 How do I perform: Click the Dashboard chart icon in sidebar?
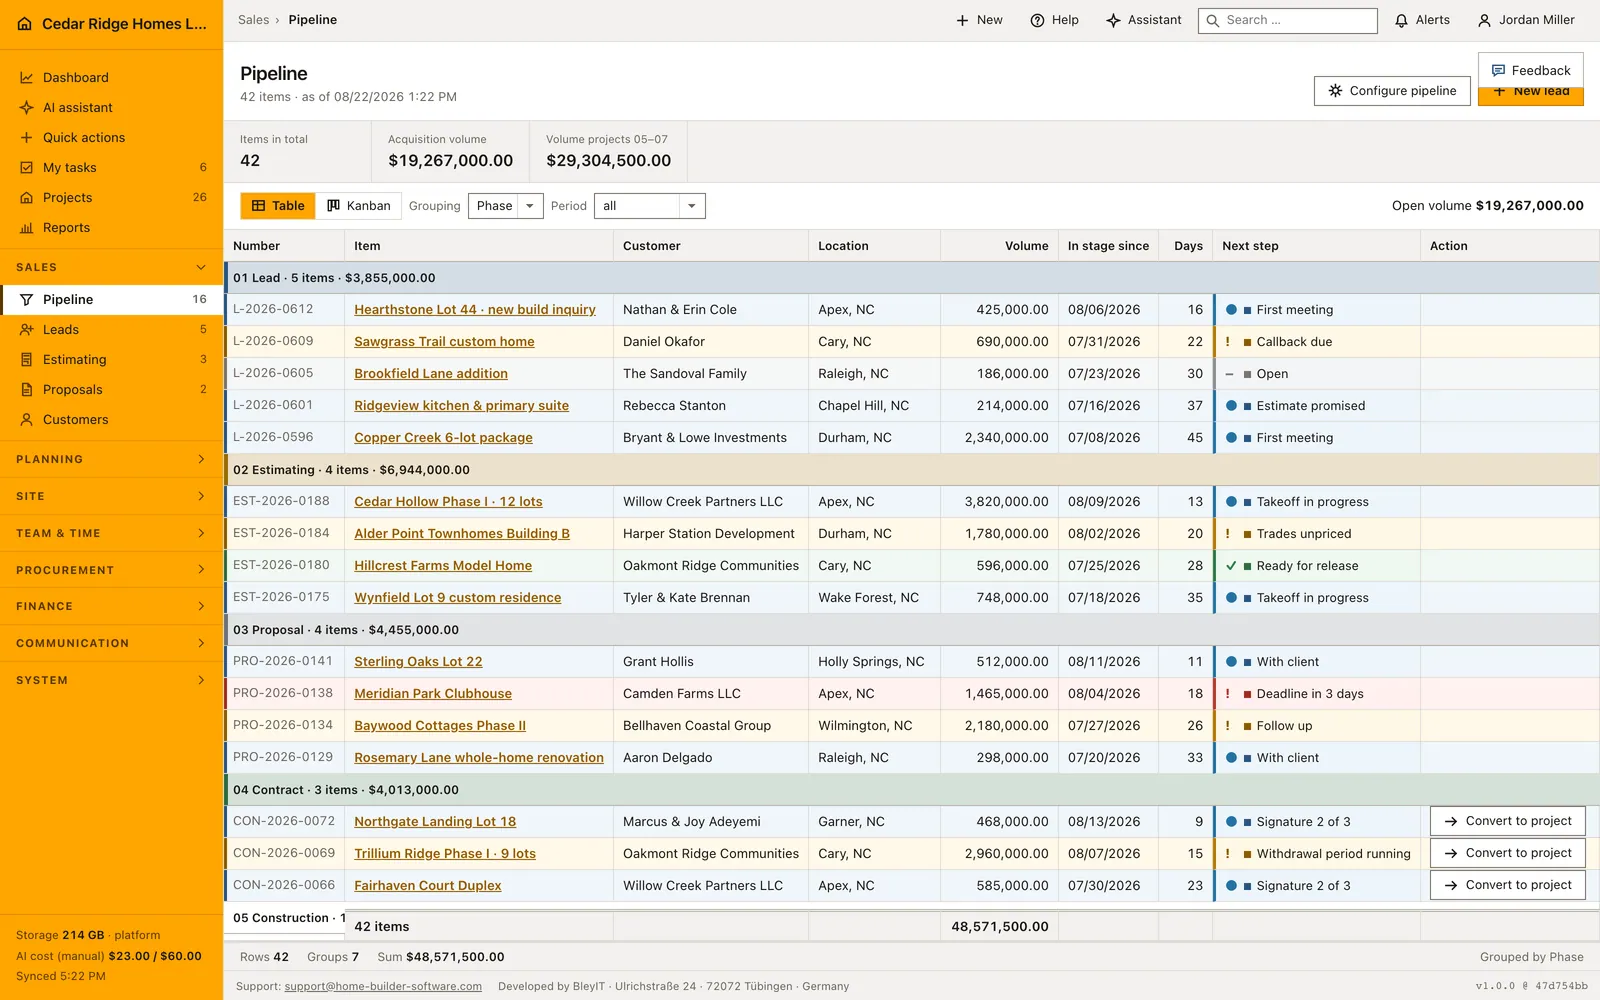[27, 78]
